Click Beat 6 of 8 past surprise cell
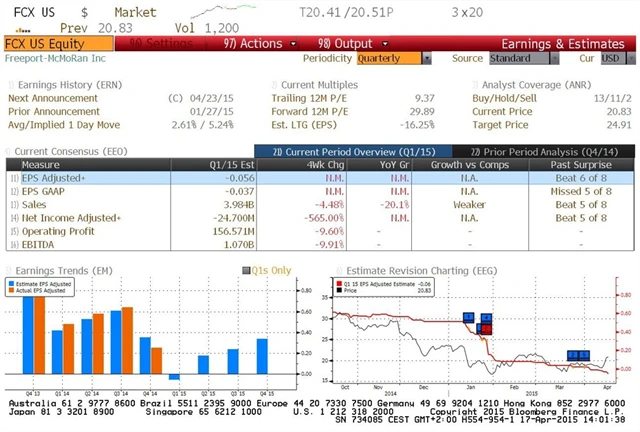640x432 pixels. (x=581, y=178)
